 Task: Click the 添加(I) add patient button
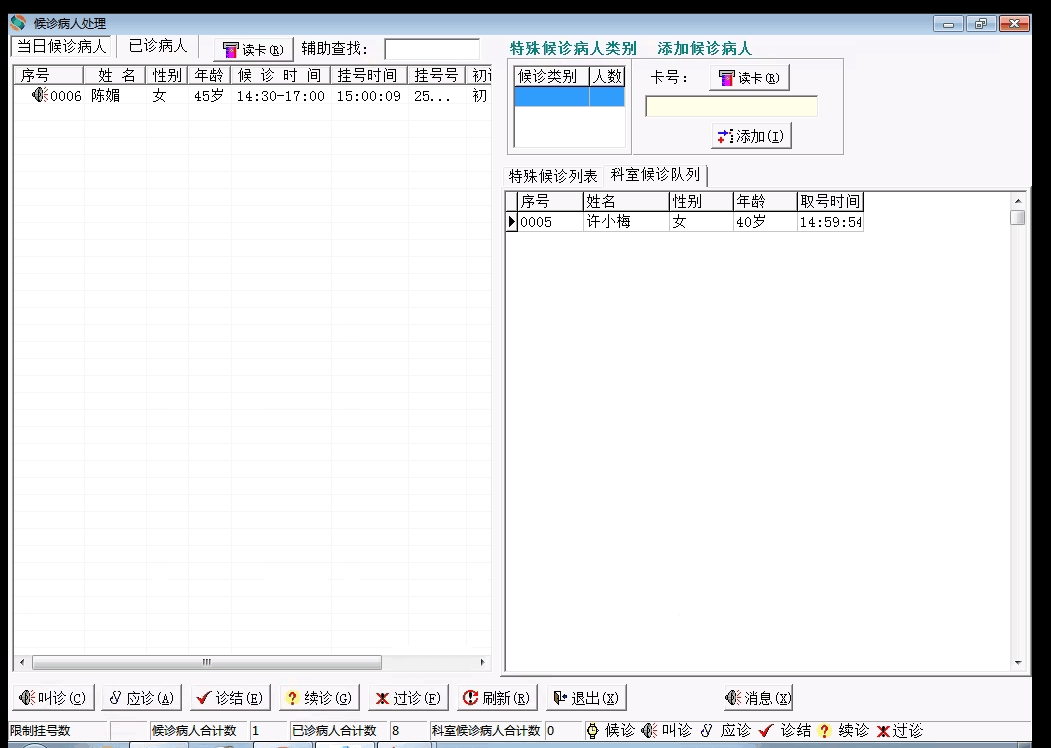click(x=751, y=136)
